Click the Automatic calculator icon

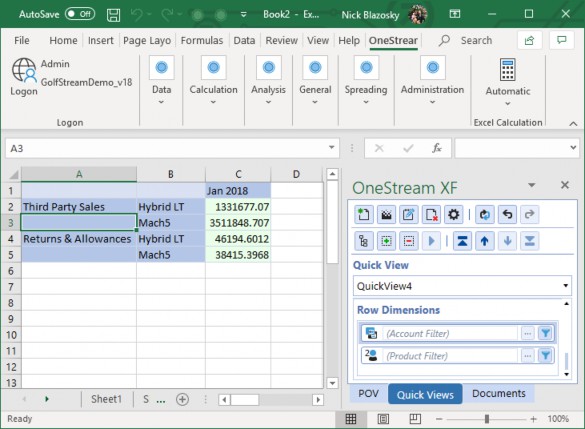508,70
